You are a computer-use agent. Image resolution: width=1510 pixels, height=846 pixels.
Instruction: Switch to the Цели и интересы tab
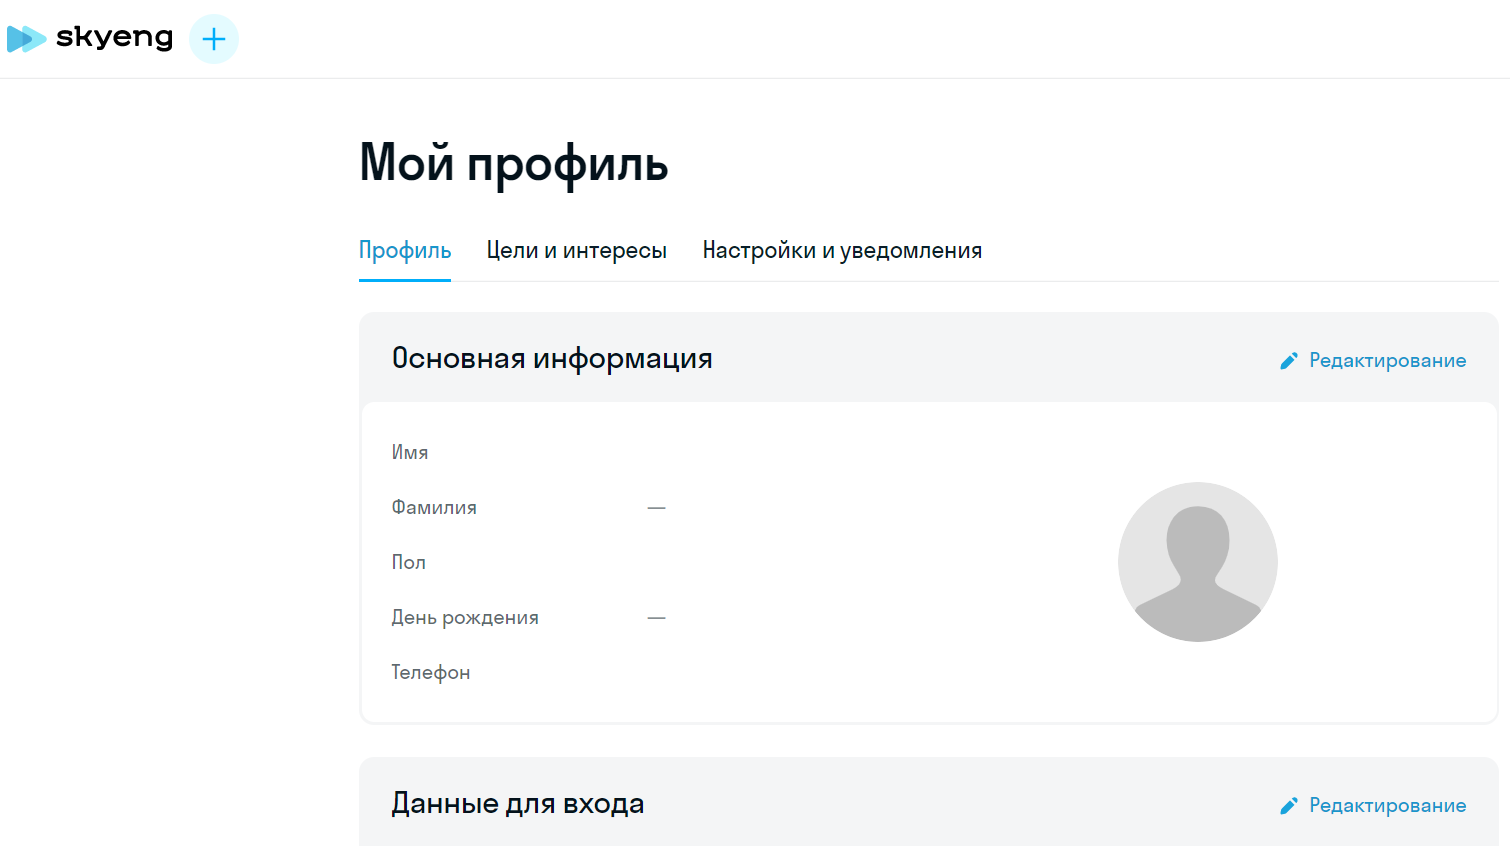click(x=577, y=251)
